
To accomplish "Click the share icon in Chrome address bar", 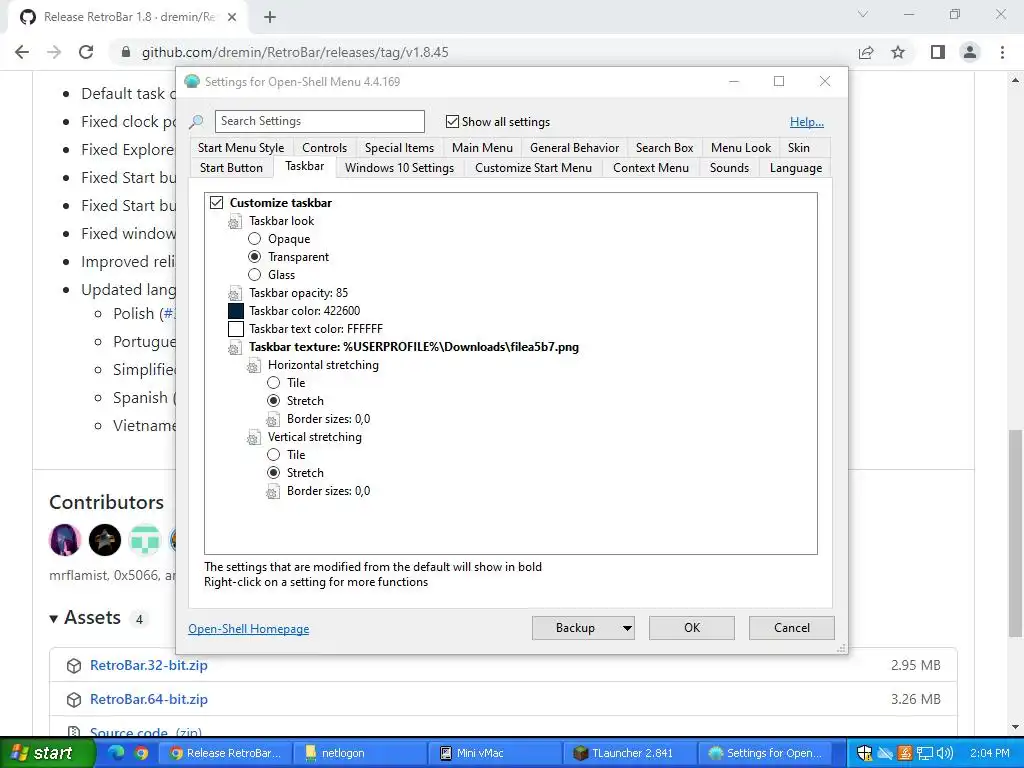I will [x=866, y=52].
